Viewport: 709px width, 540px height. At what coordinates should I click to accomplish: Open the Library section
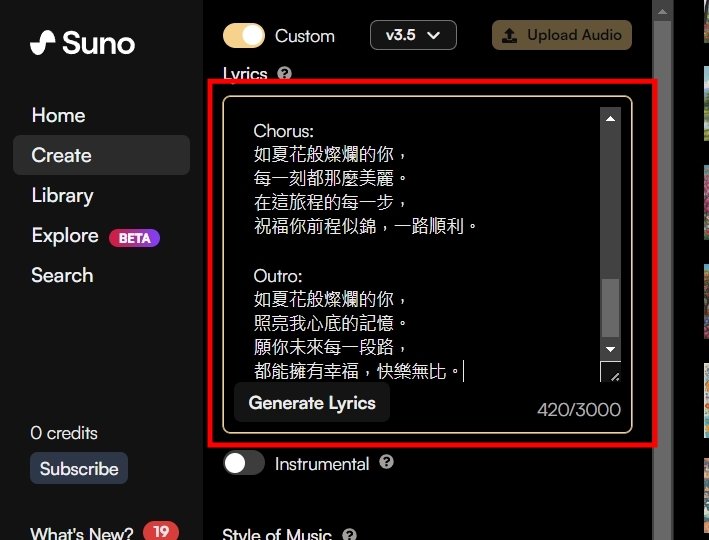tap(62, 195)
